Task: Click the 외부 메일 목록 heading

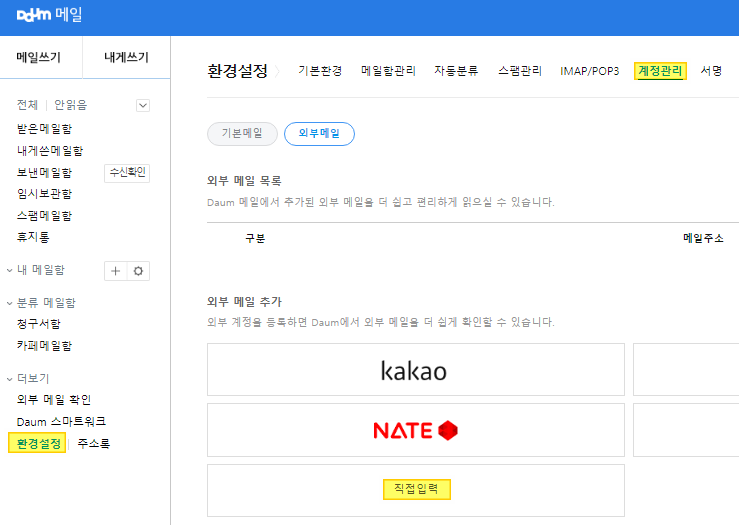Action: [244, 181]
